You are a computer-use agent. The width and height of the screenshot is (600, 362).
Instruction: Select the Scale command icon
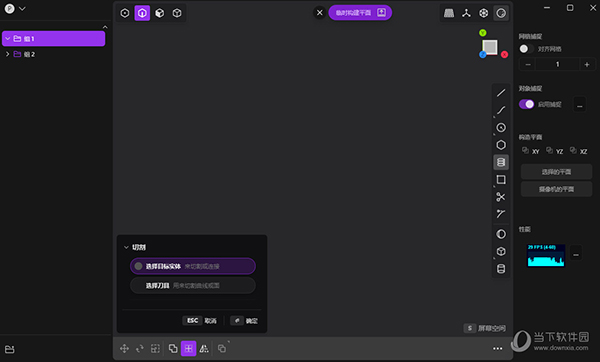tap(155, 349)
